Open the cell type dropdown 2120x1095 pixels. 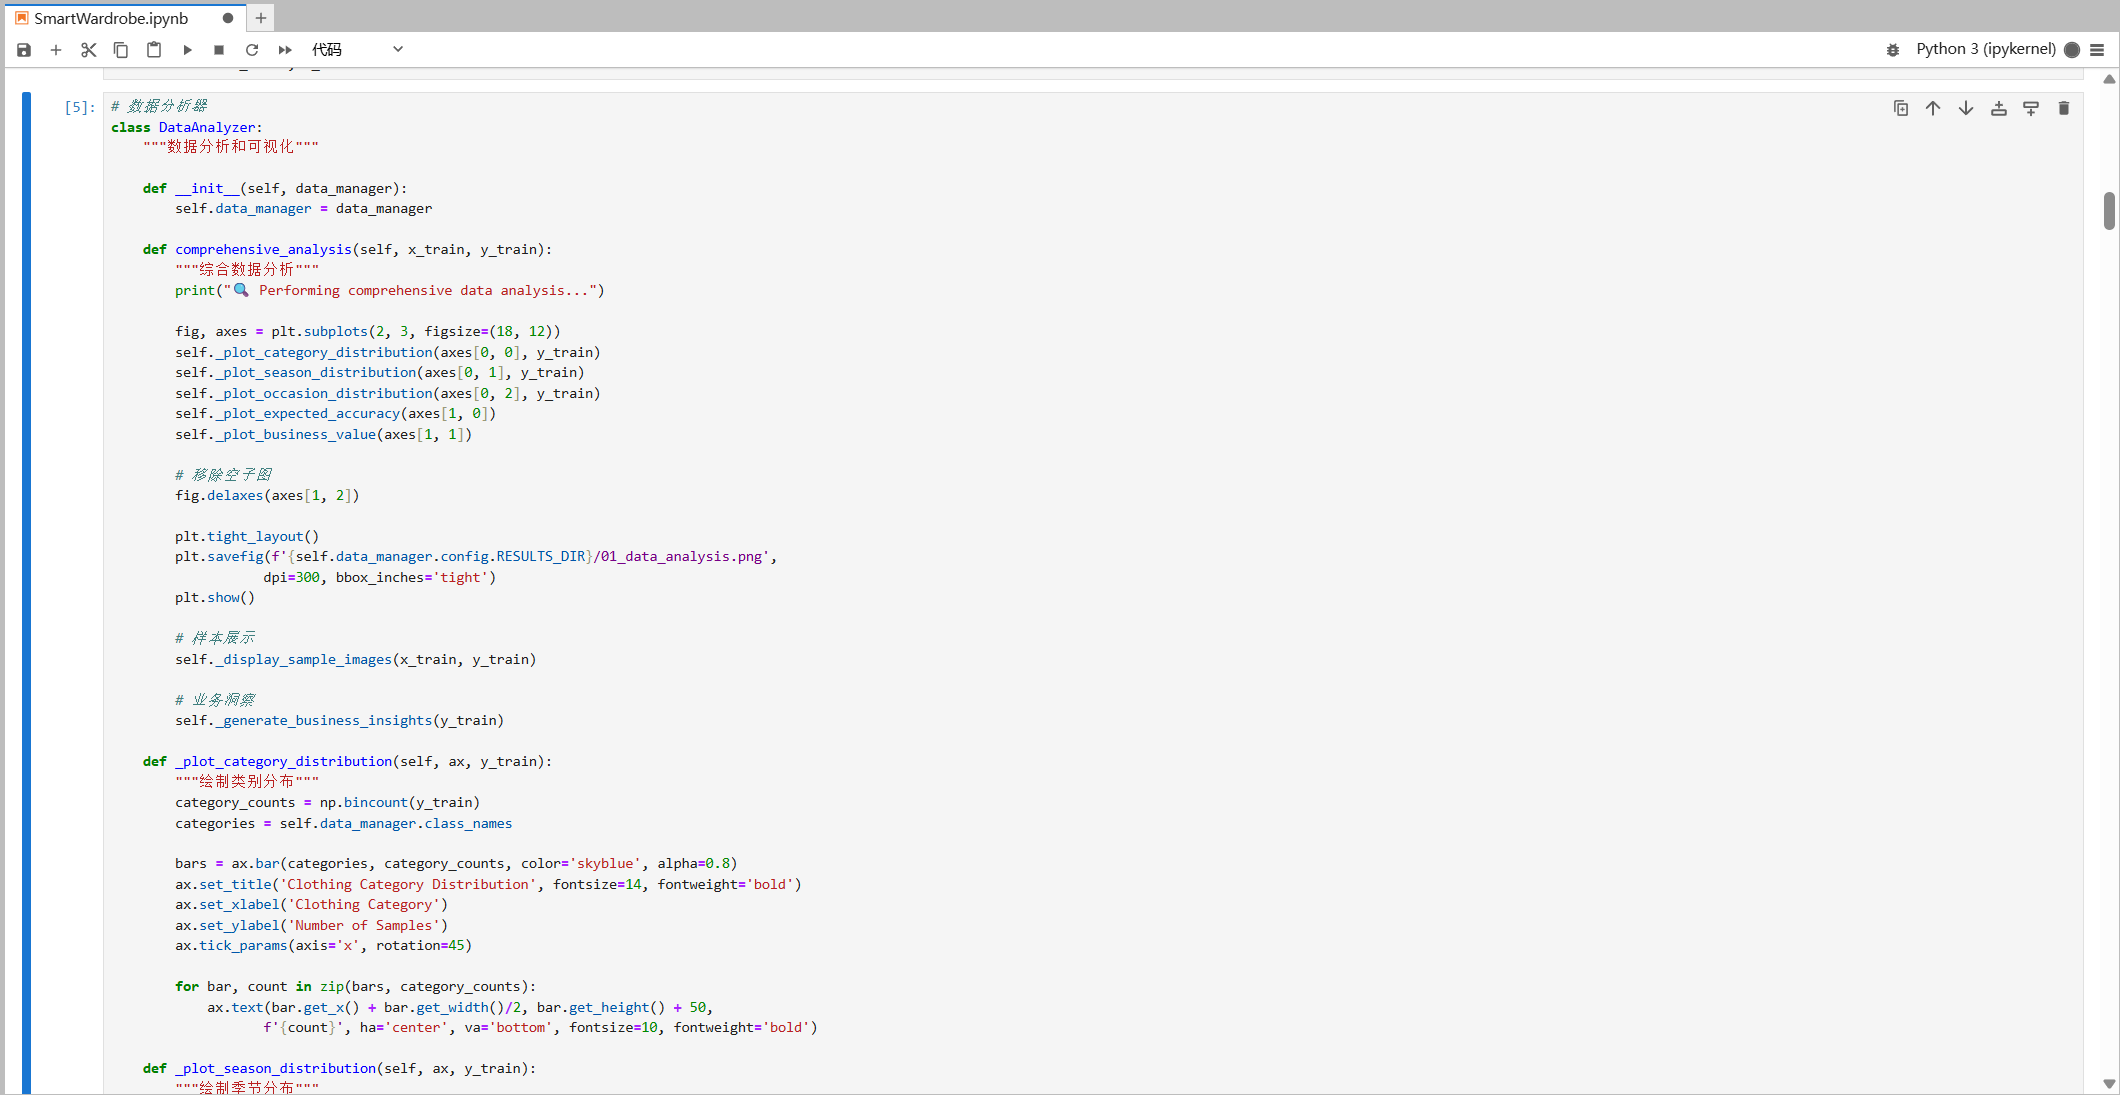(357, 50)
